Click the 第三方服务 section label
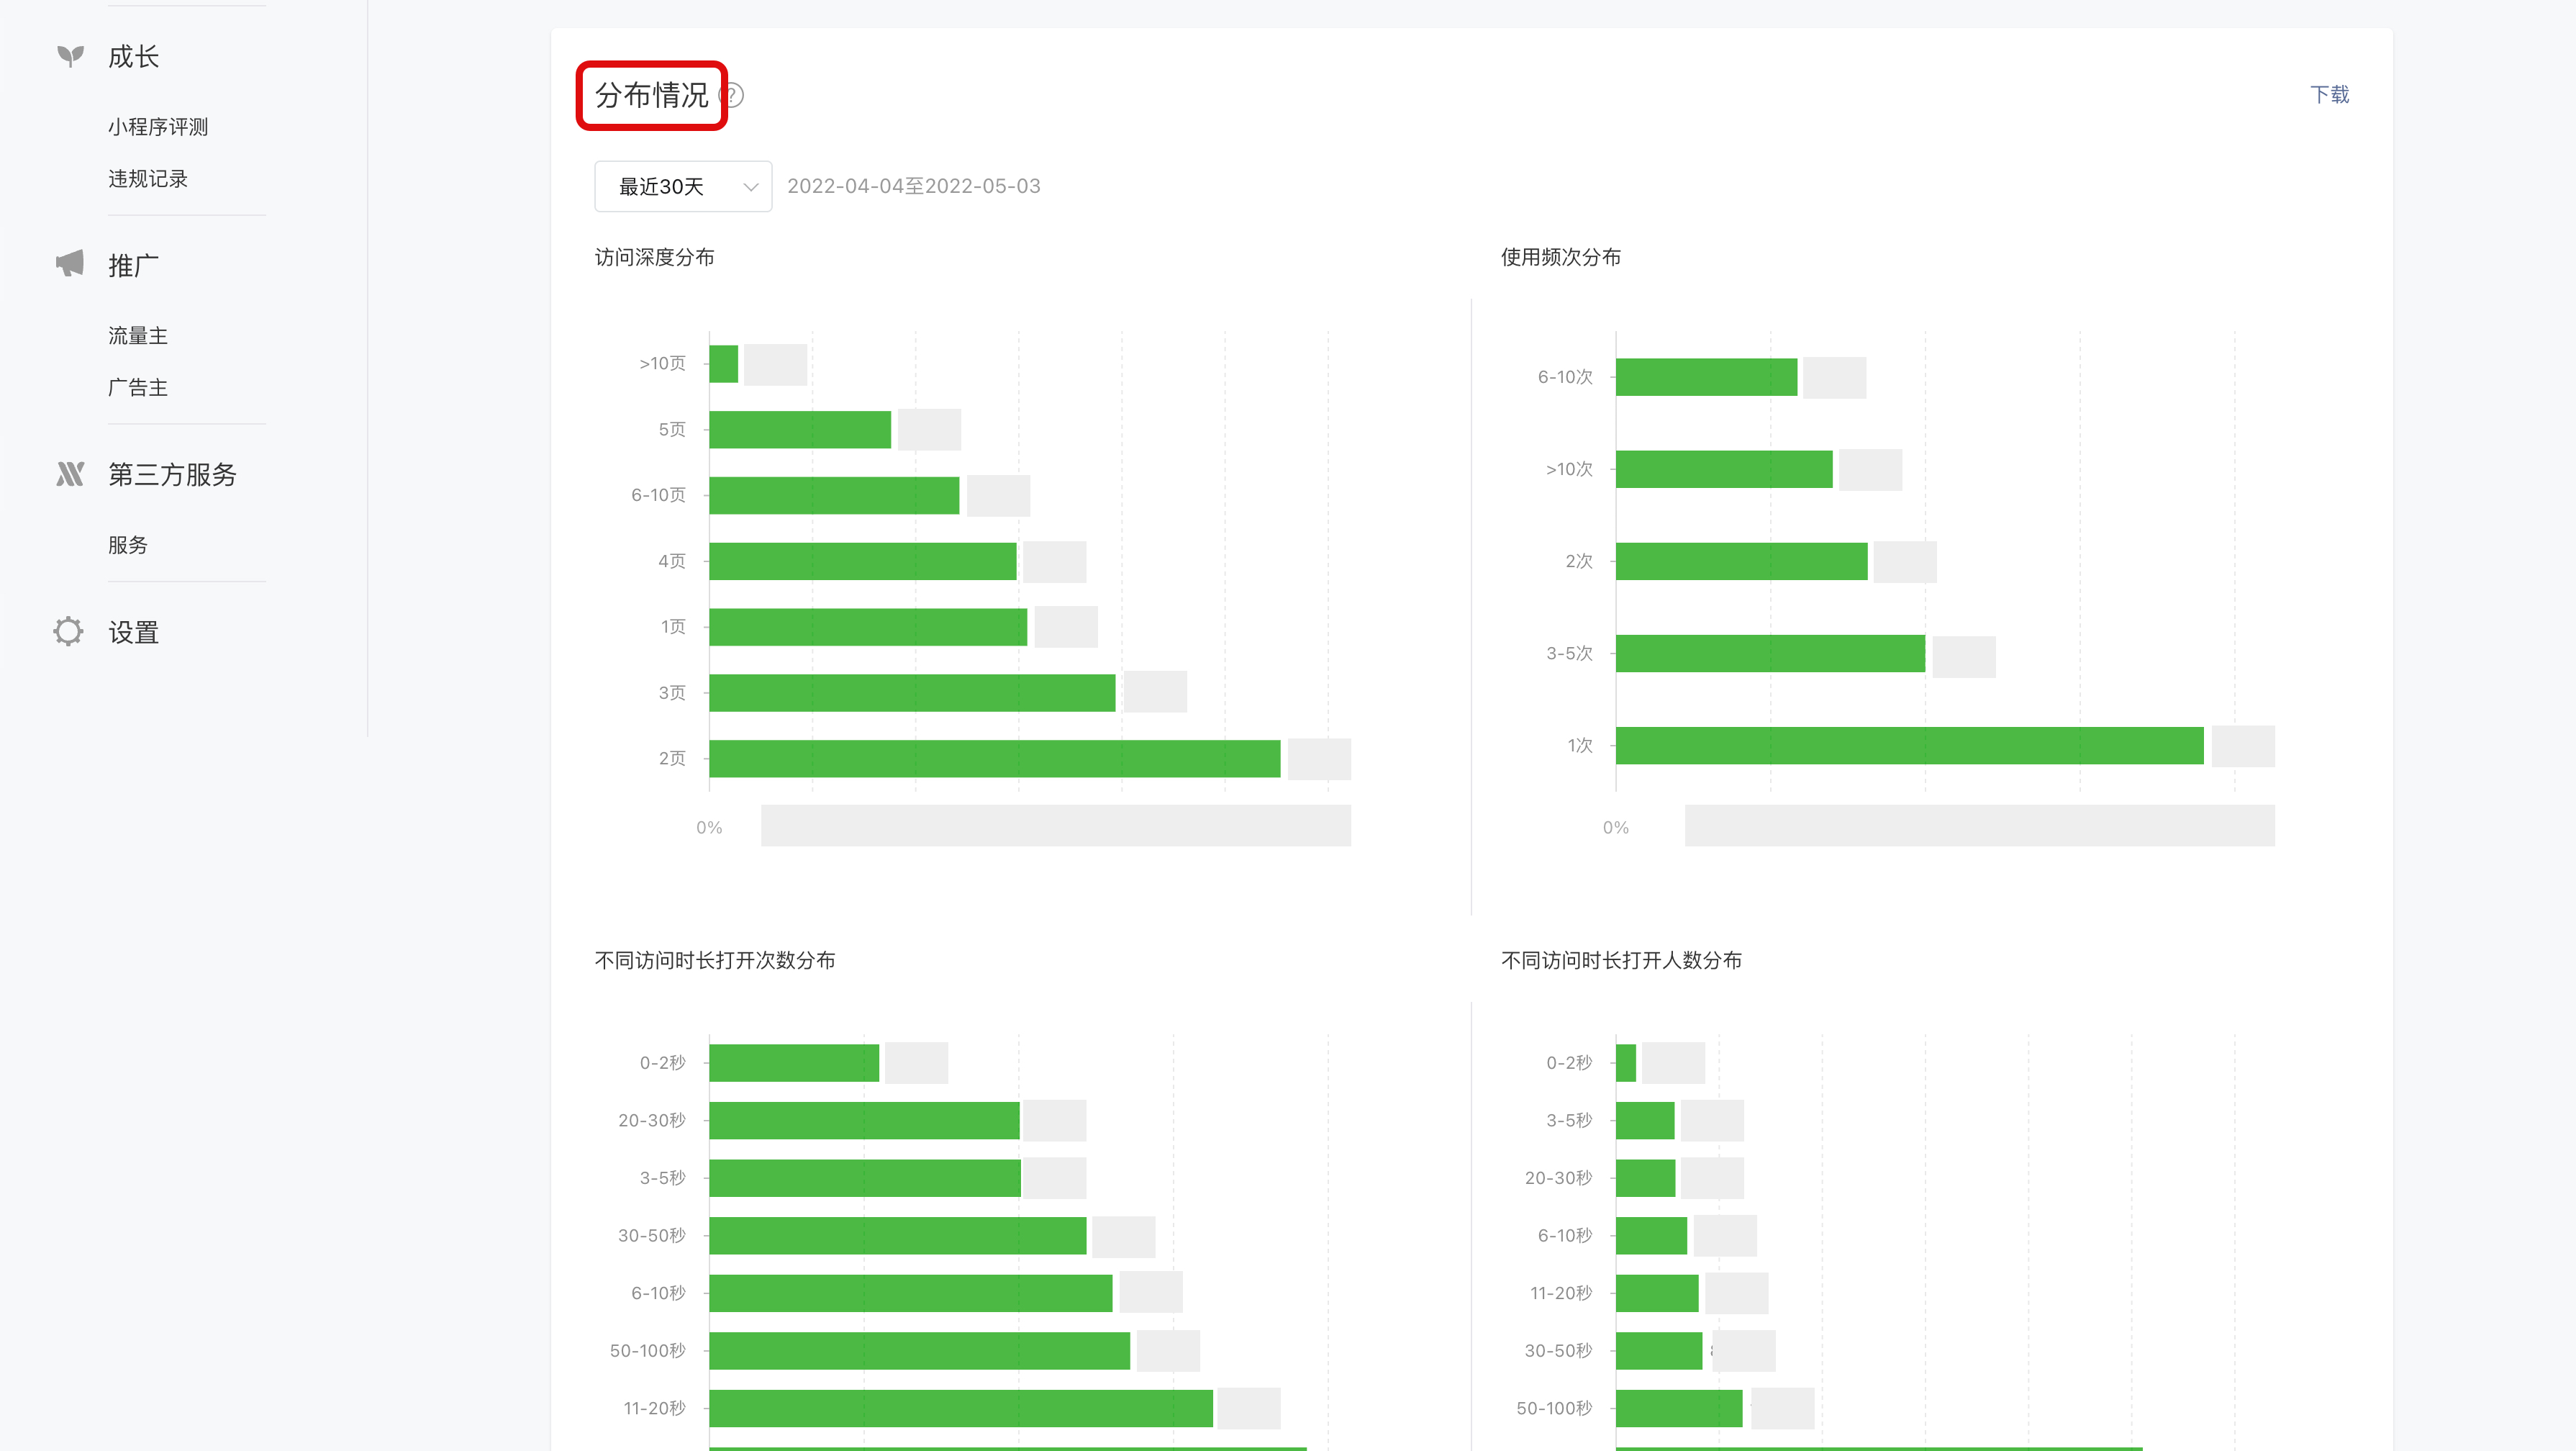The image size is (2576, 1451). click(172, 474)
